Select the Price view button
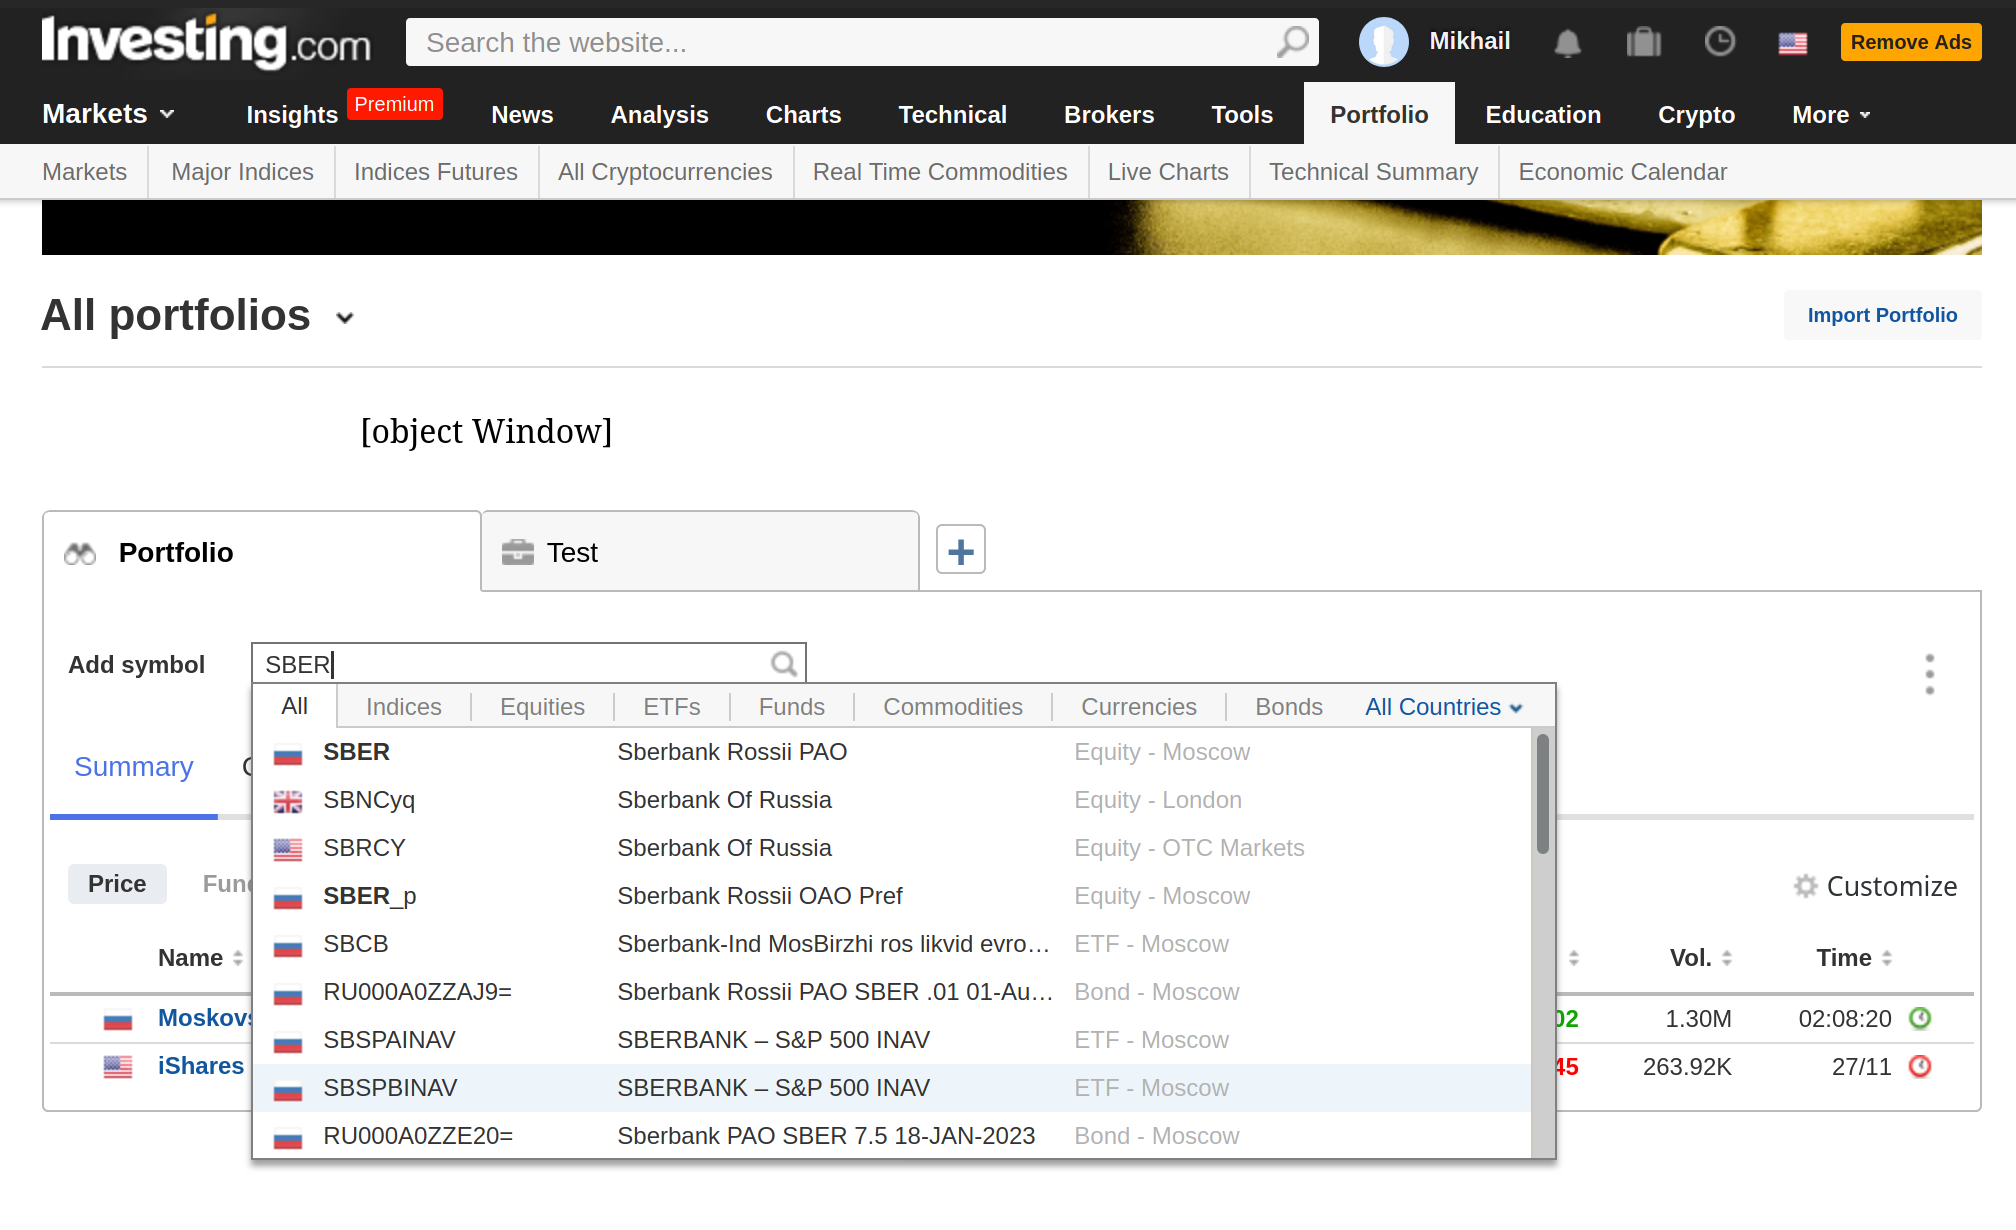This screenshot has width=2016, height=1230. coord(117,884)
